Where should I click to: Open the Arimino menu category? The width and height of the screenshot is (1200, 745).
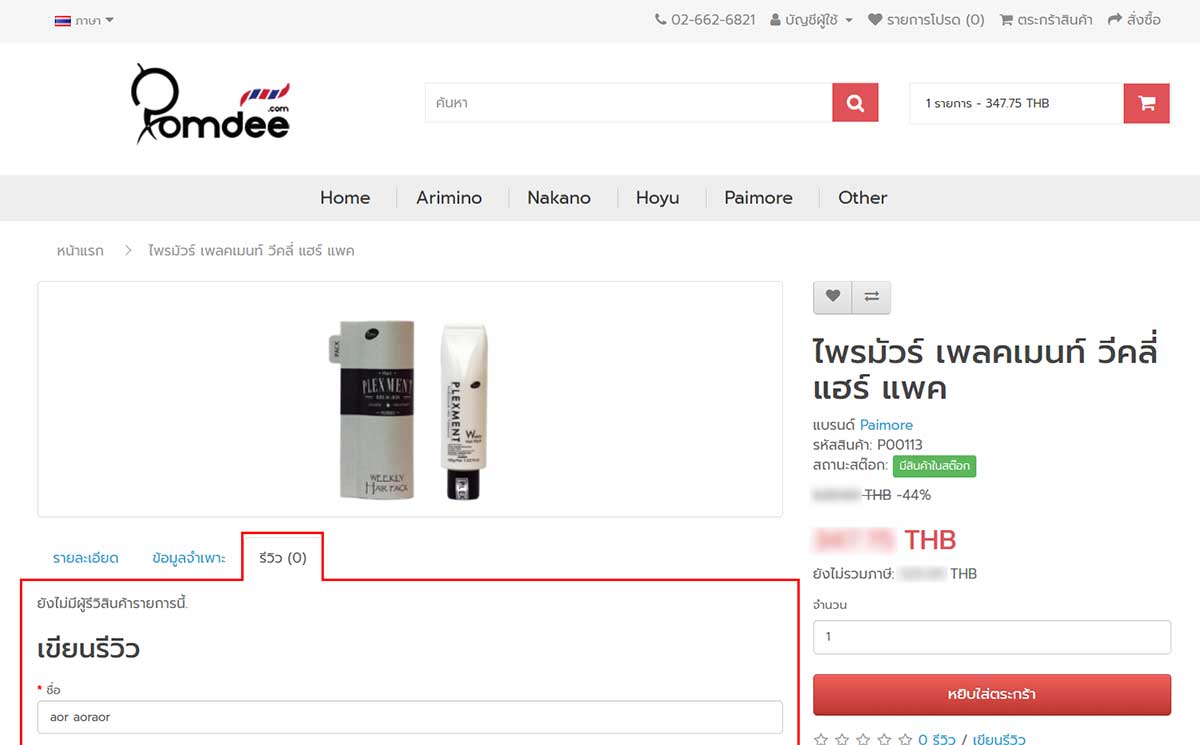coord(449,198)
